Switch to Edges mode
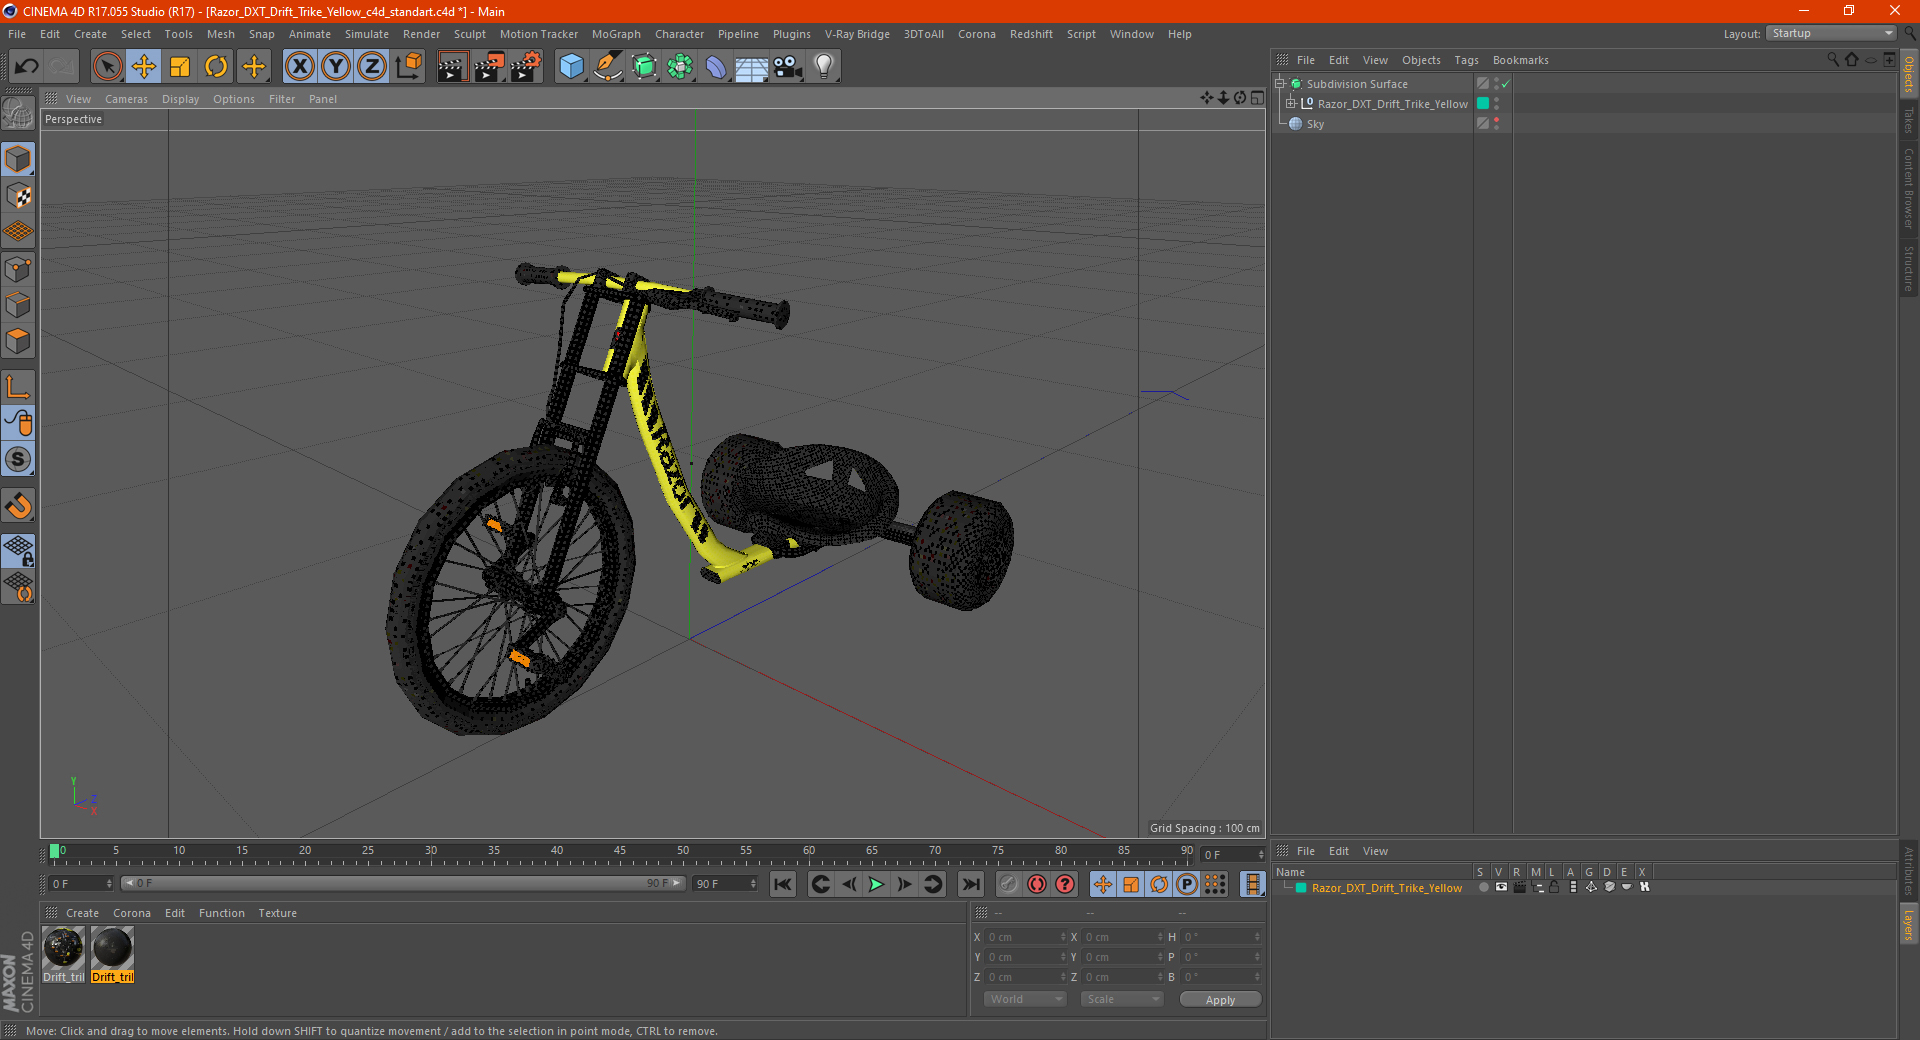Screen dimensions: 1920x1040 [18, 305]
